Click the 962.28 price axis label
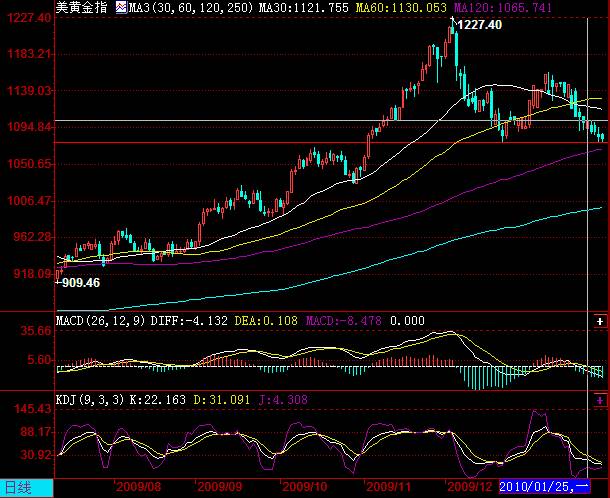The image size is (610, 498). [33, 237]
